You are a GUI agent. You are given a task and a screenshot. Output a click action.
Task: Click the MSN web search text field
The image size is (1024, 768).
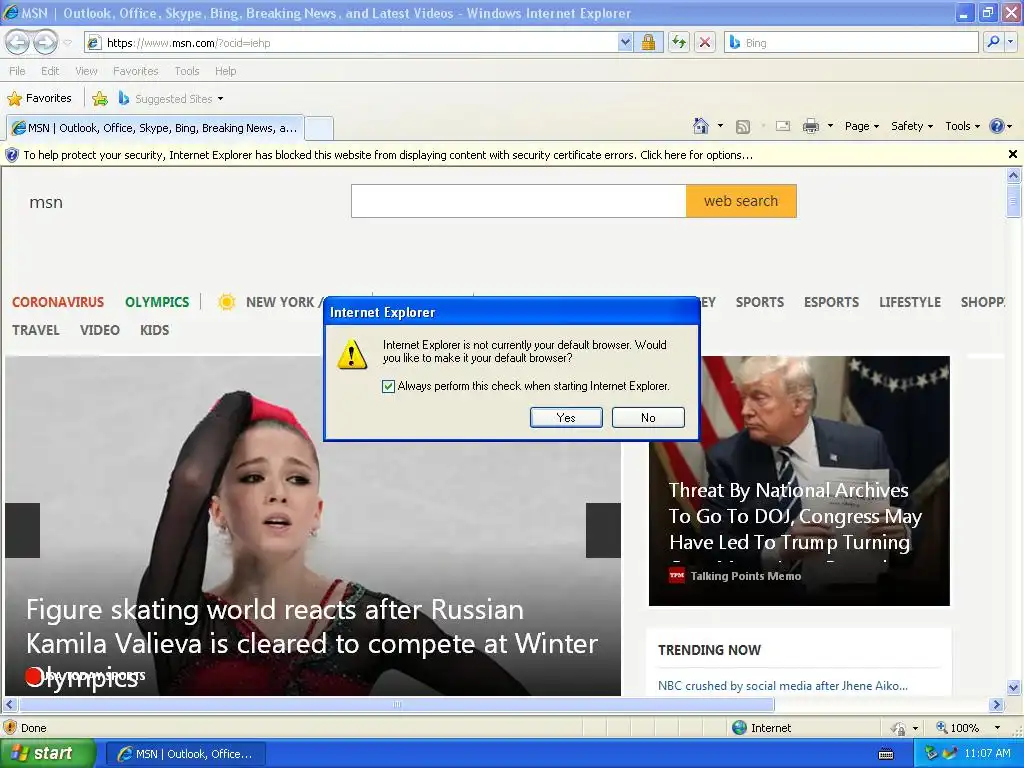pyautogui.click(x=519, y=201)
